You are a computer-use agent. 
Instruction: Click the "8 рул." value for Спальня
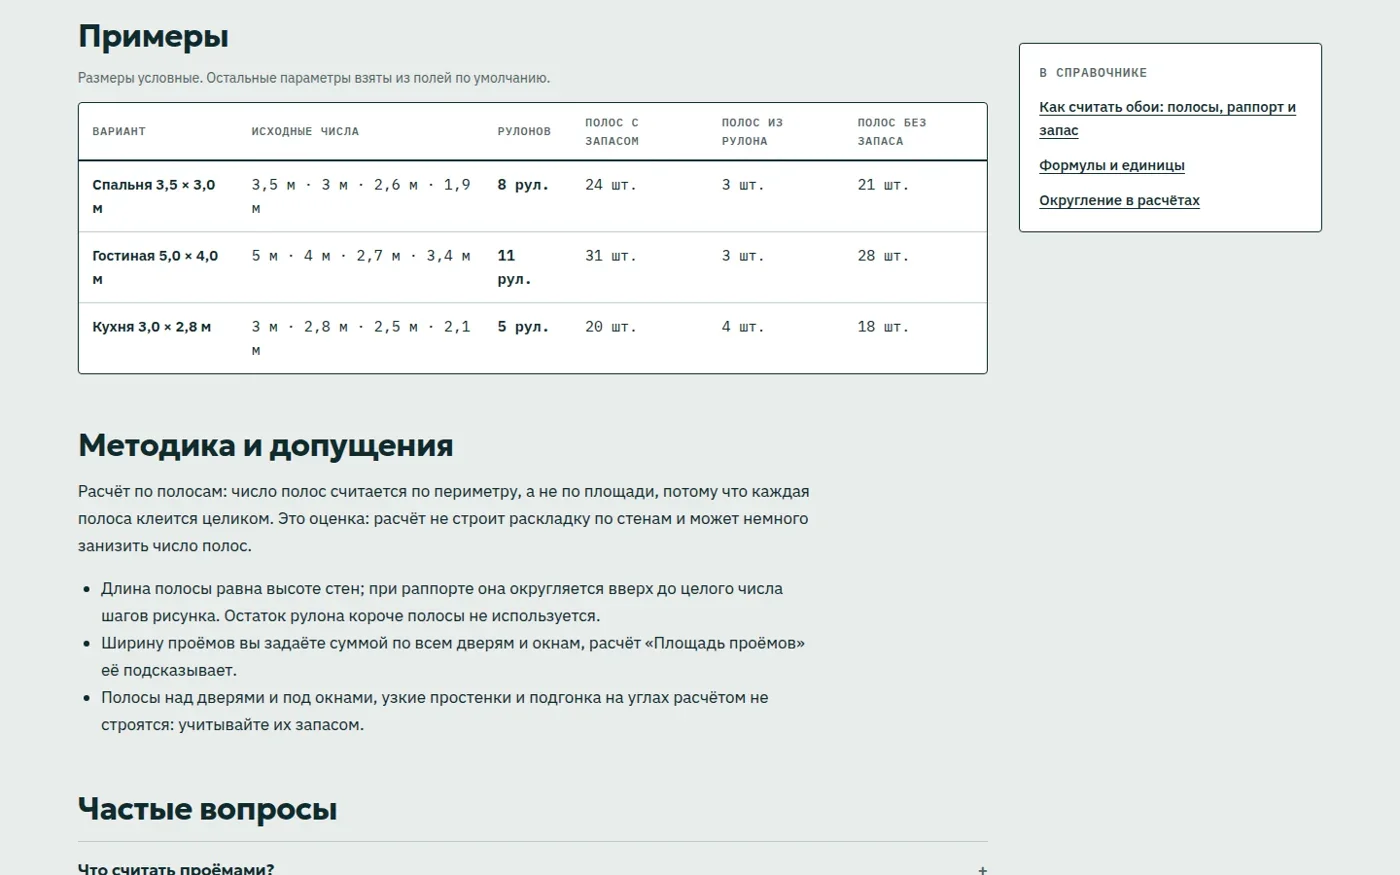tap(523, 185)
